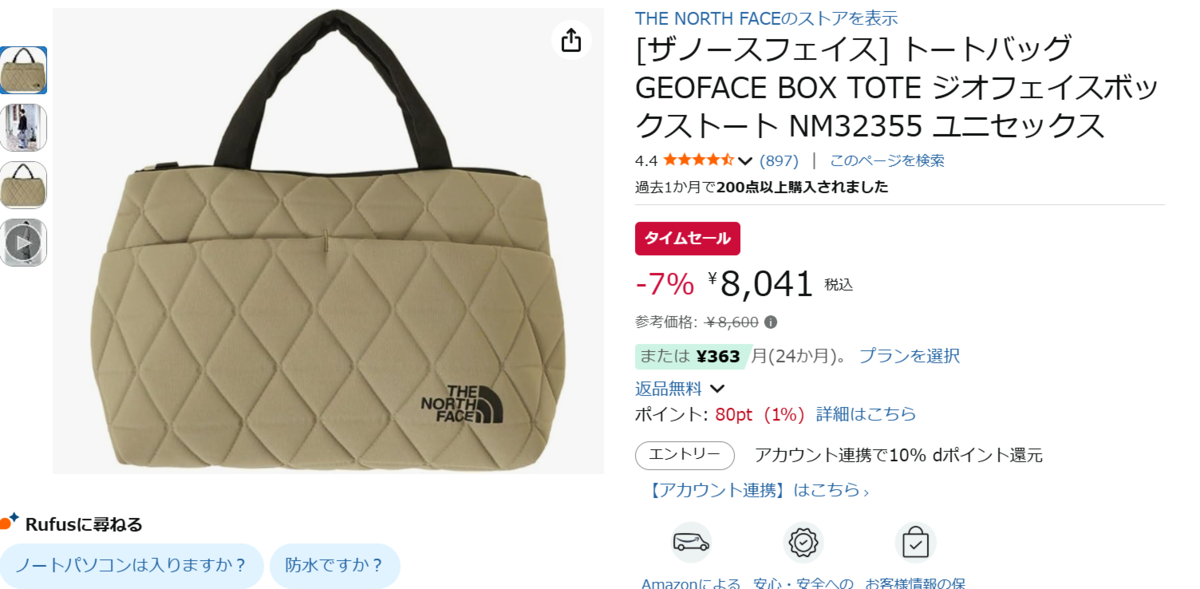
Task: Click the share icon on product image
Action: (x=571, y=40)
